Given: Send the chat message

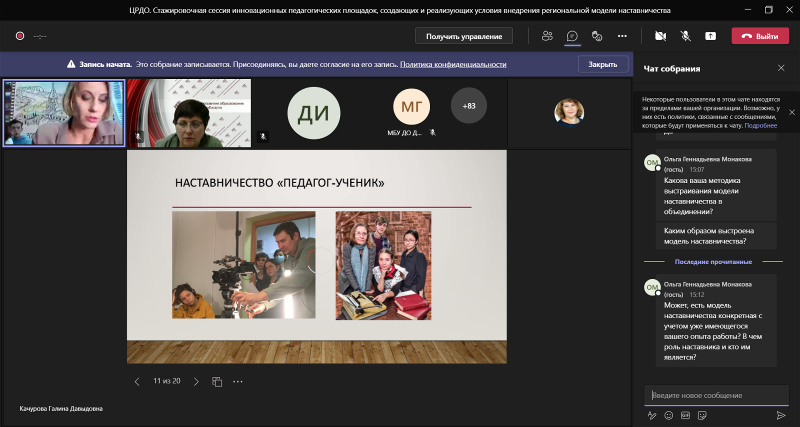Looking at the screenshot, I should click(x=781, y=415).
